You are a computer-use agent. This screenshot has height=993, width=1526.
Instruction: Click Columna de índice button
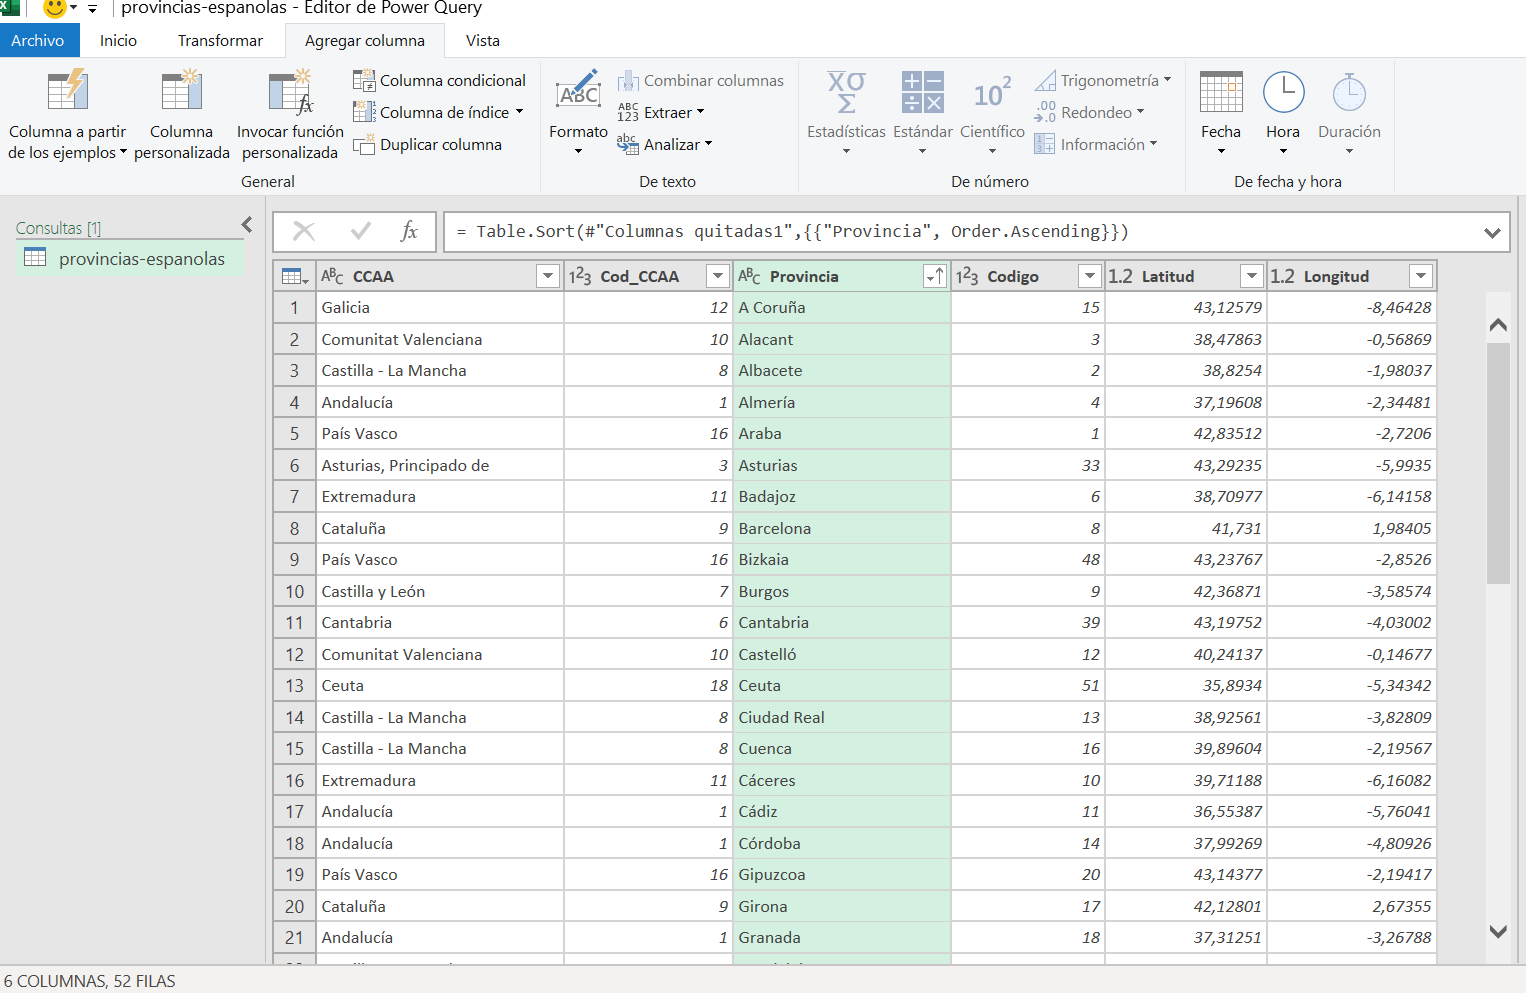point(438,112)
